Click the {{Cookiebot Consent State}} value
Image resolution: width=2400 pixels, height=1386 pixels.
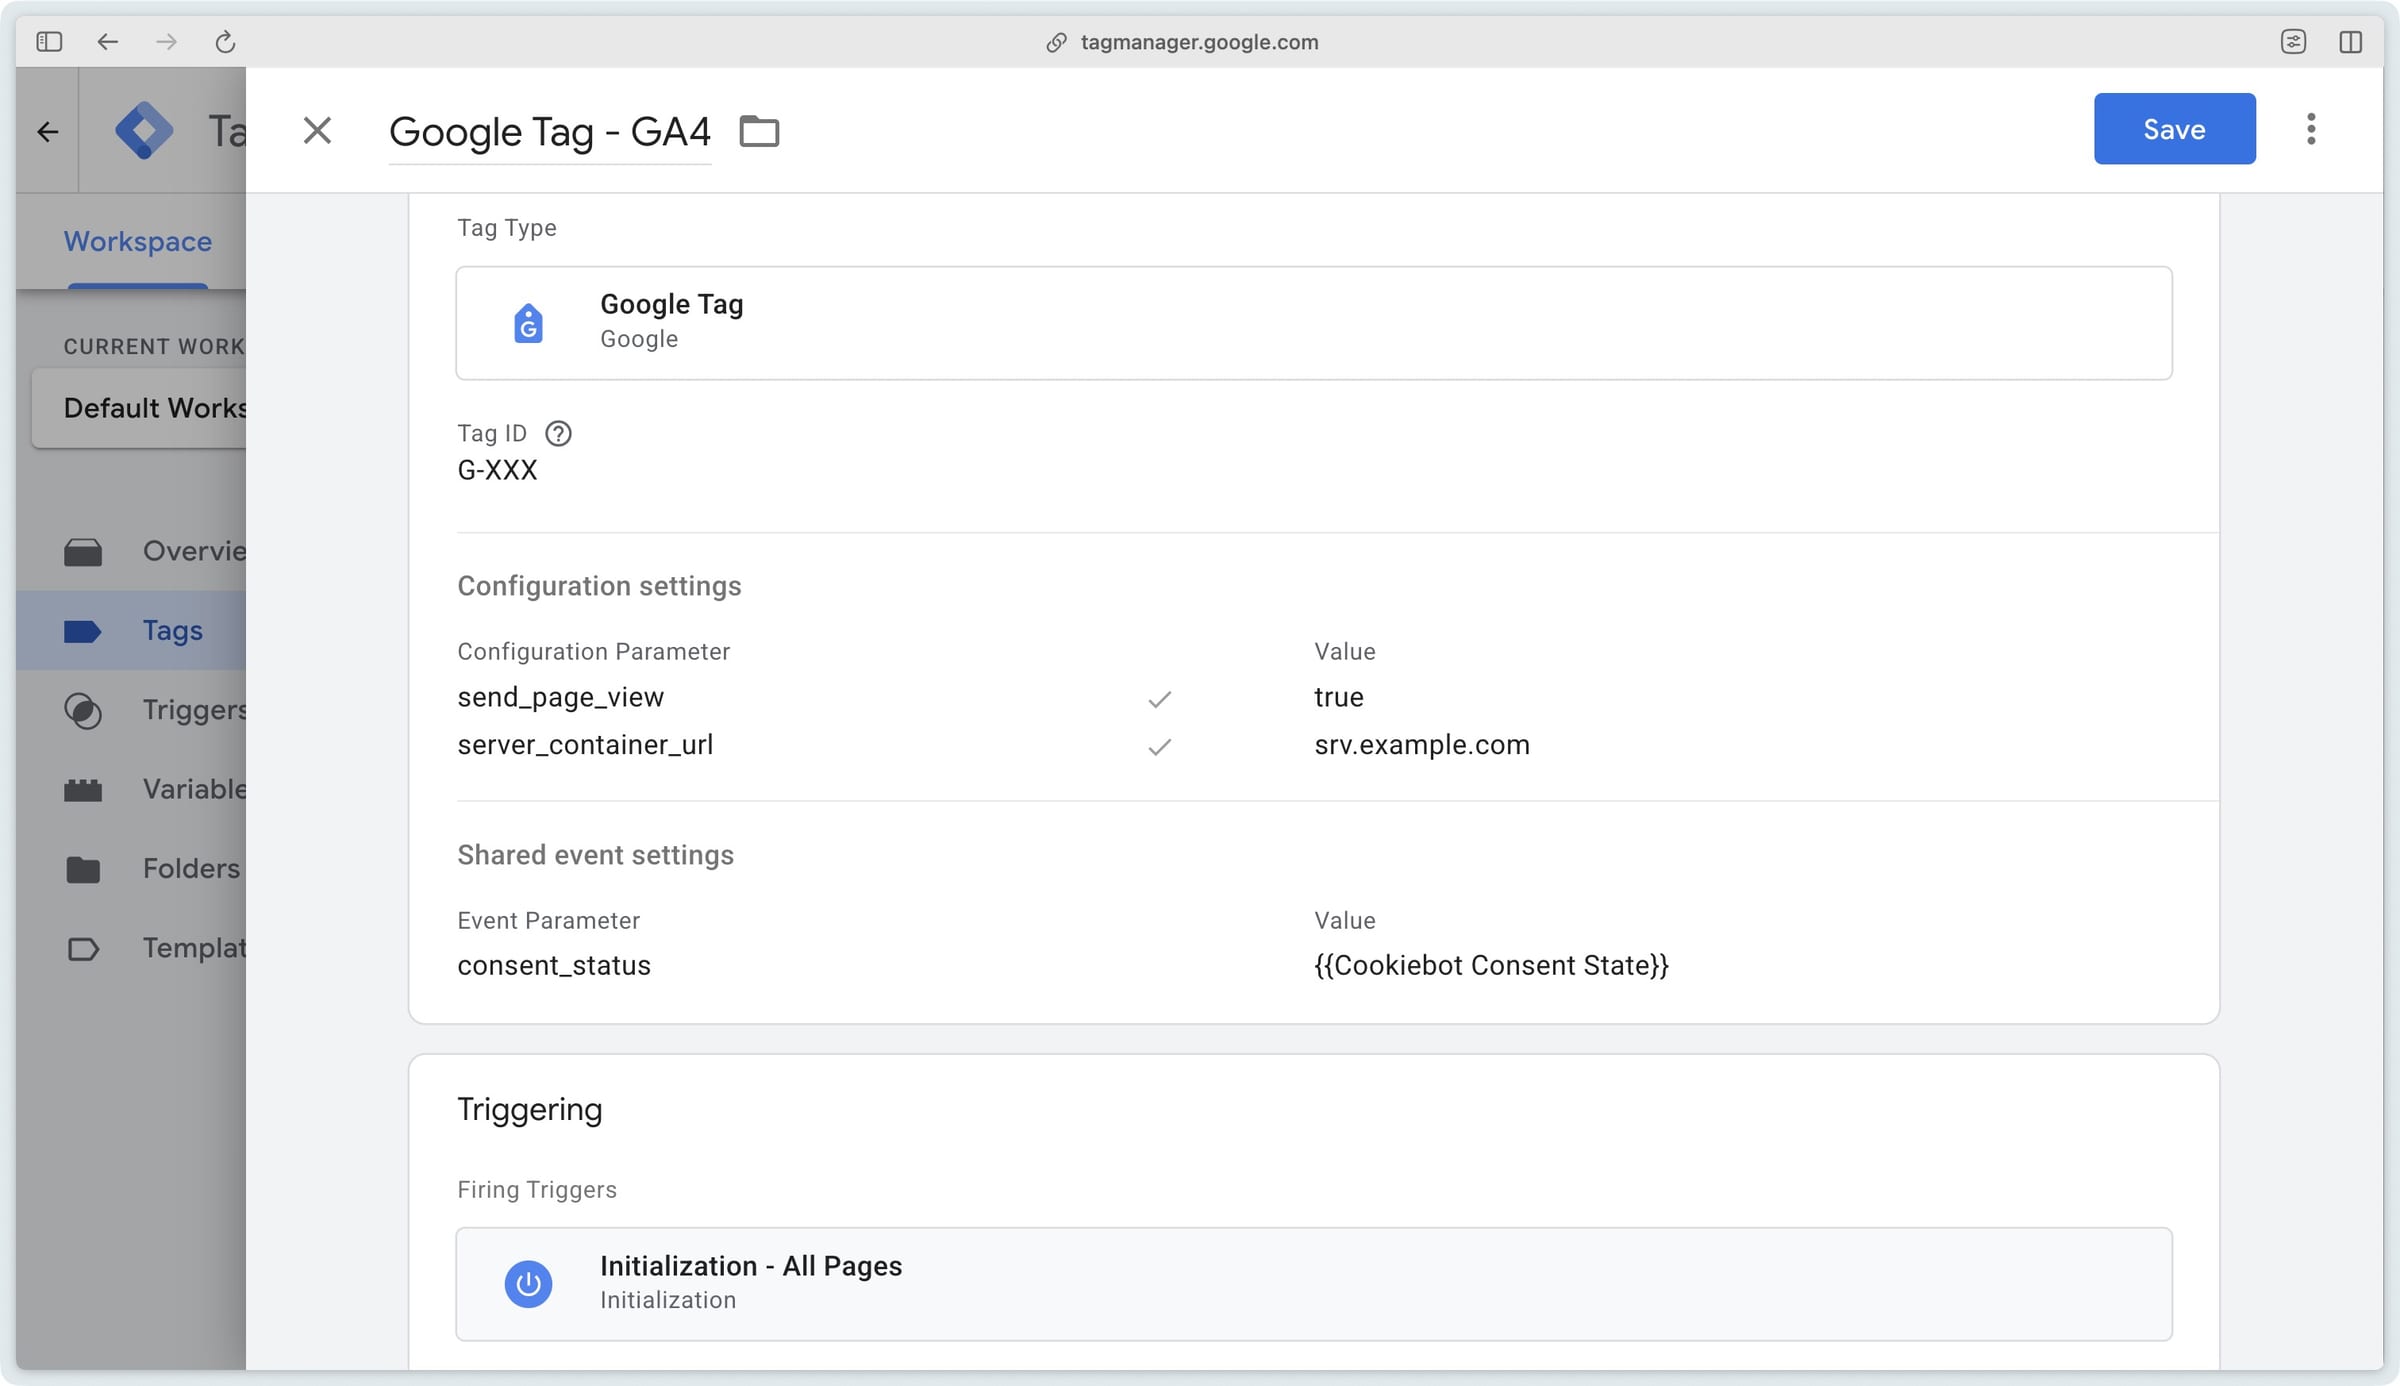tap(1491, 965)
